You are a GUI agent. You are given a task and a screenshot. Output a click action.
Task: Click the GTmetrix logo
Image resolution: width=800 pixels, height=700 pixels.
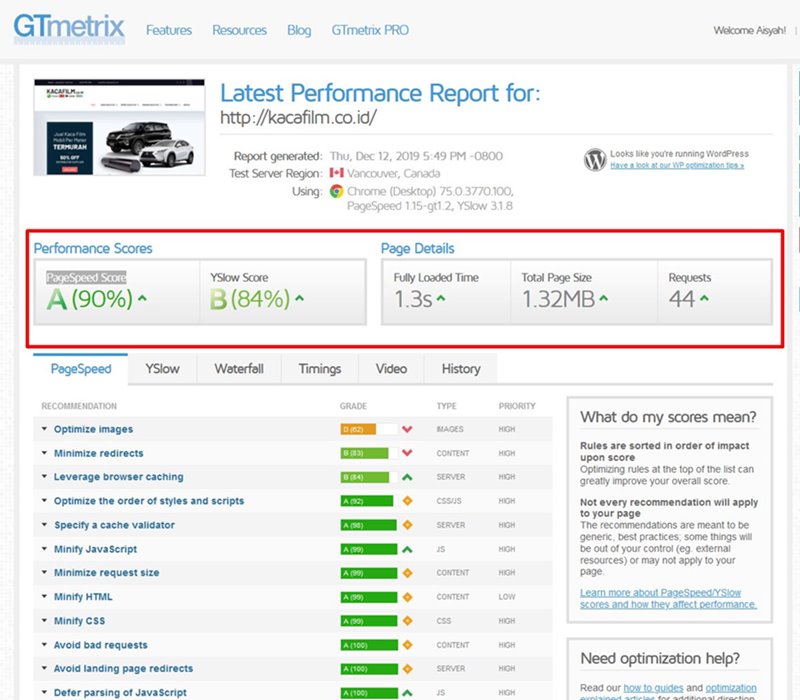click(x=69, y=27)
